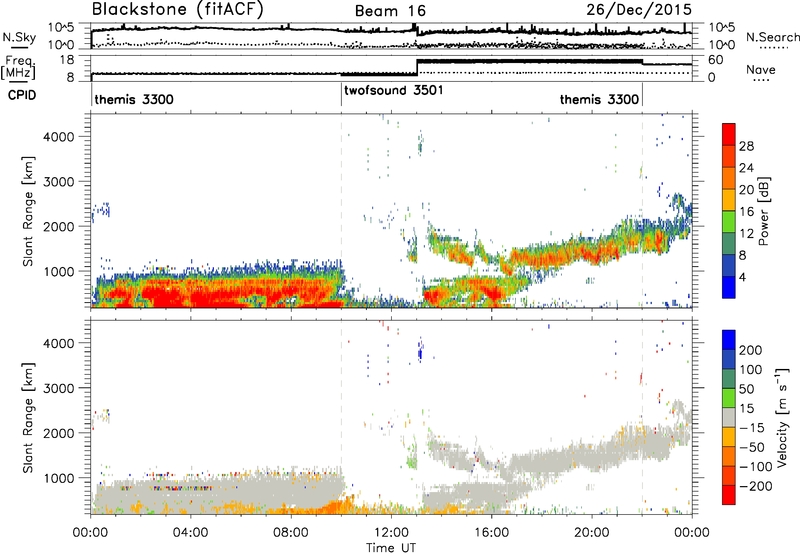Click the solid line sample under N.Sky

tap(19, 47)
